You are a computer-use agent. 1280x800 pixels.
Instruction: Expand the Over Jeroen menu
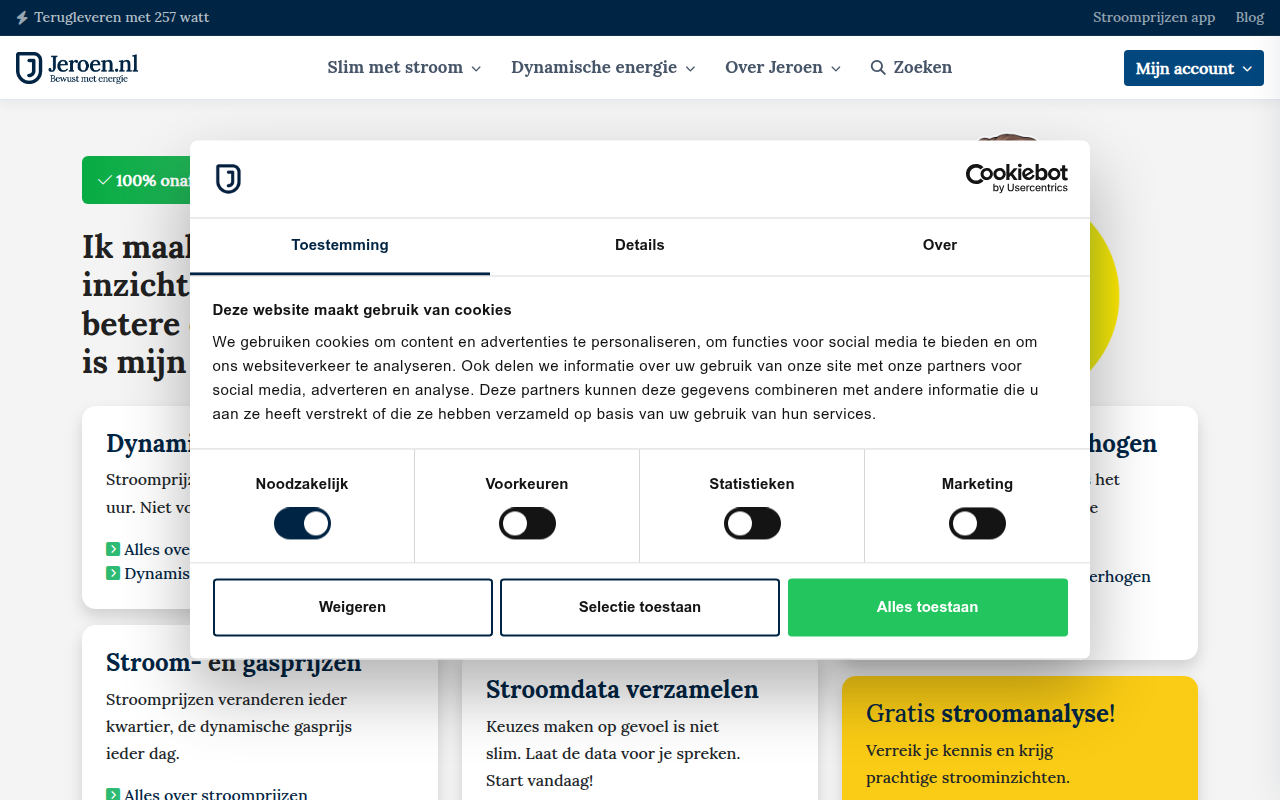[783, 68]
